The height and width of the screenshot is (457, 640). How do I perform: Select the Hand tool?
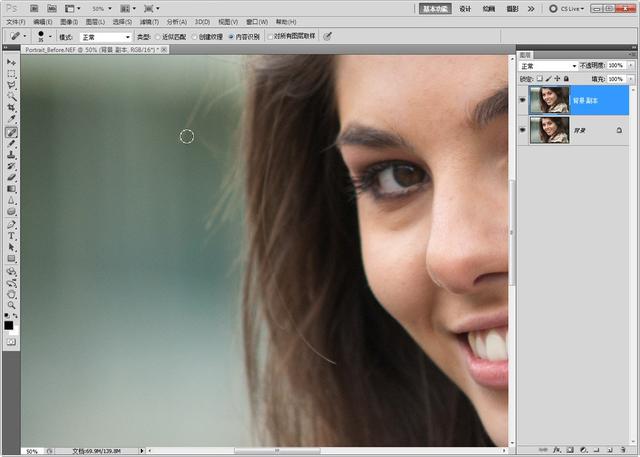tap(11, 294)
